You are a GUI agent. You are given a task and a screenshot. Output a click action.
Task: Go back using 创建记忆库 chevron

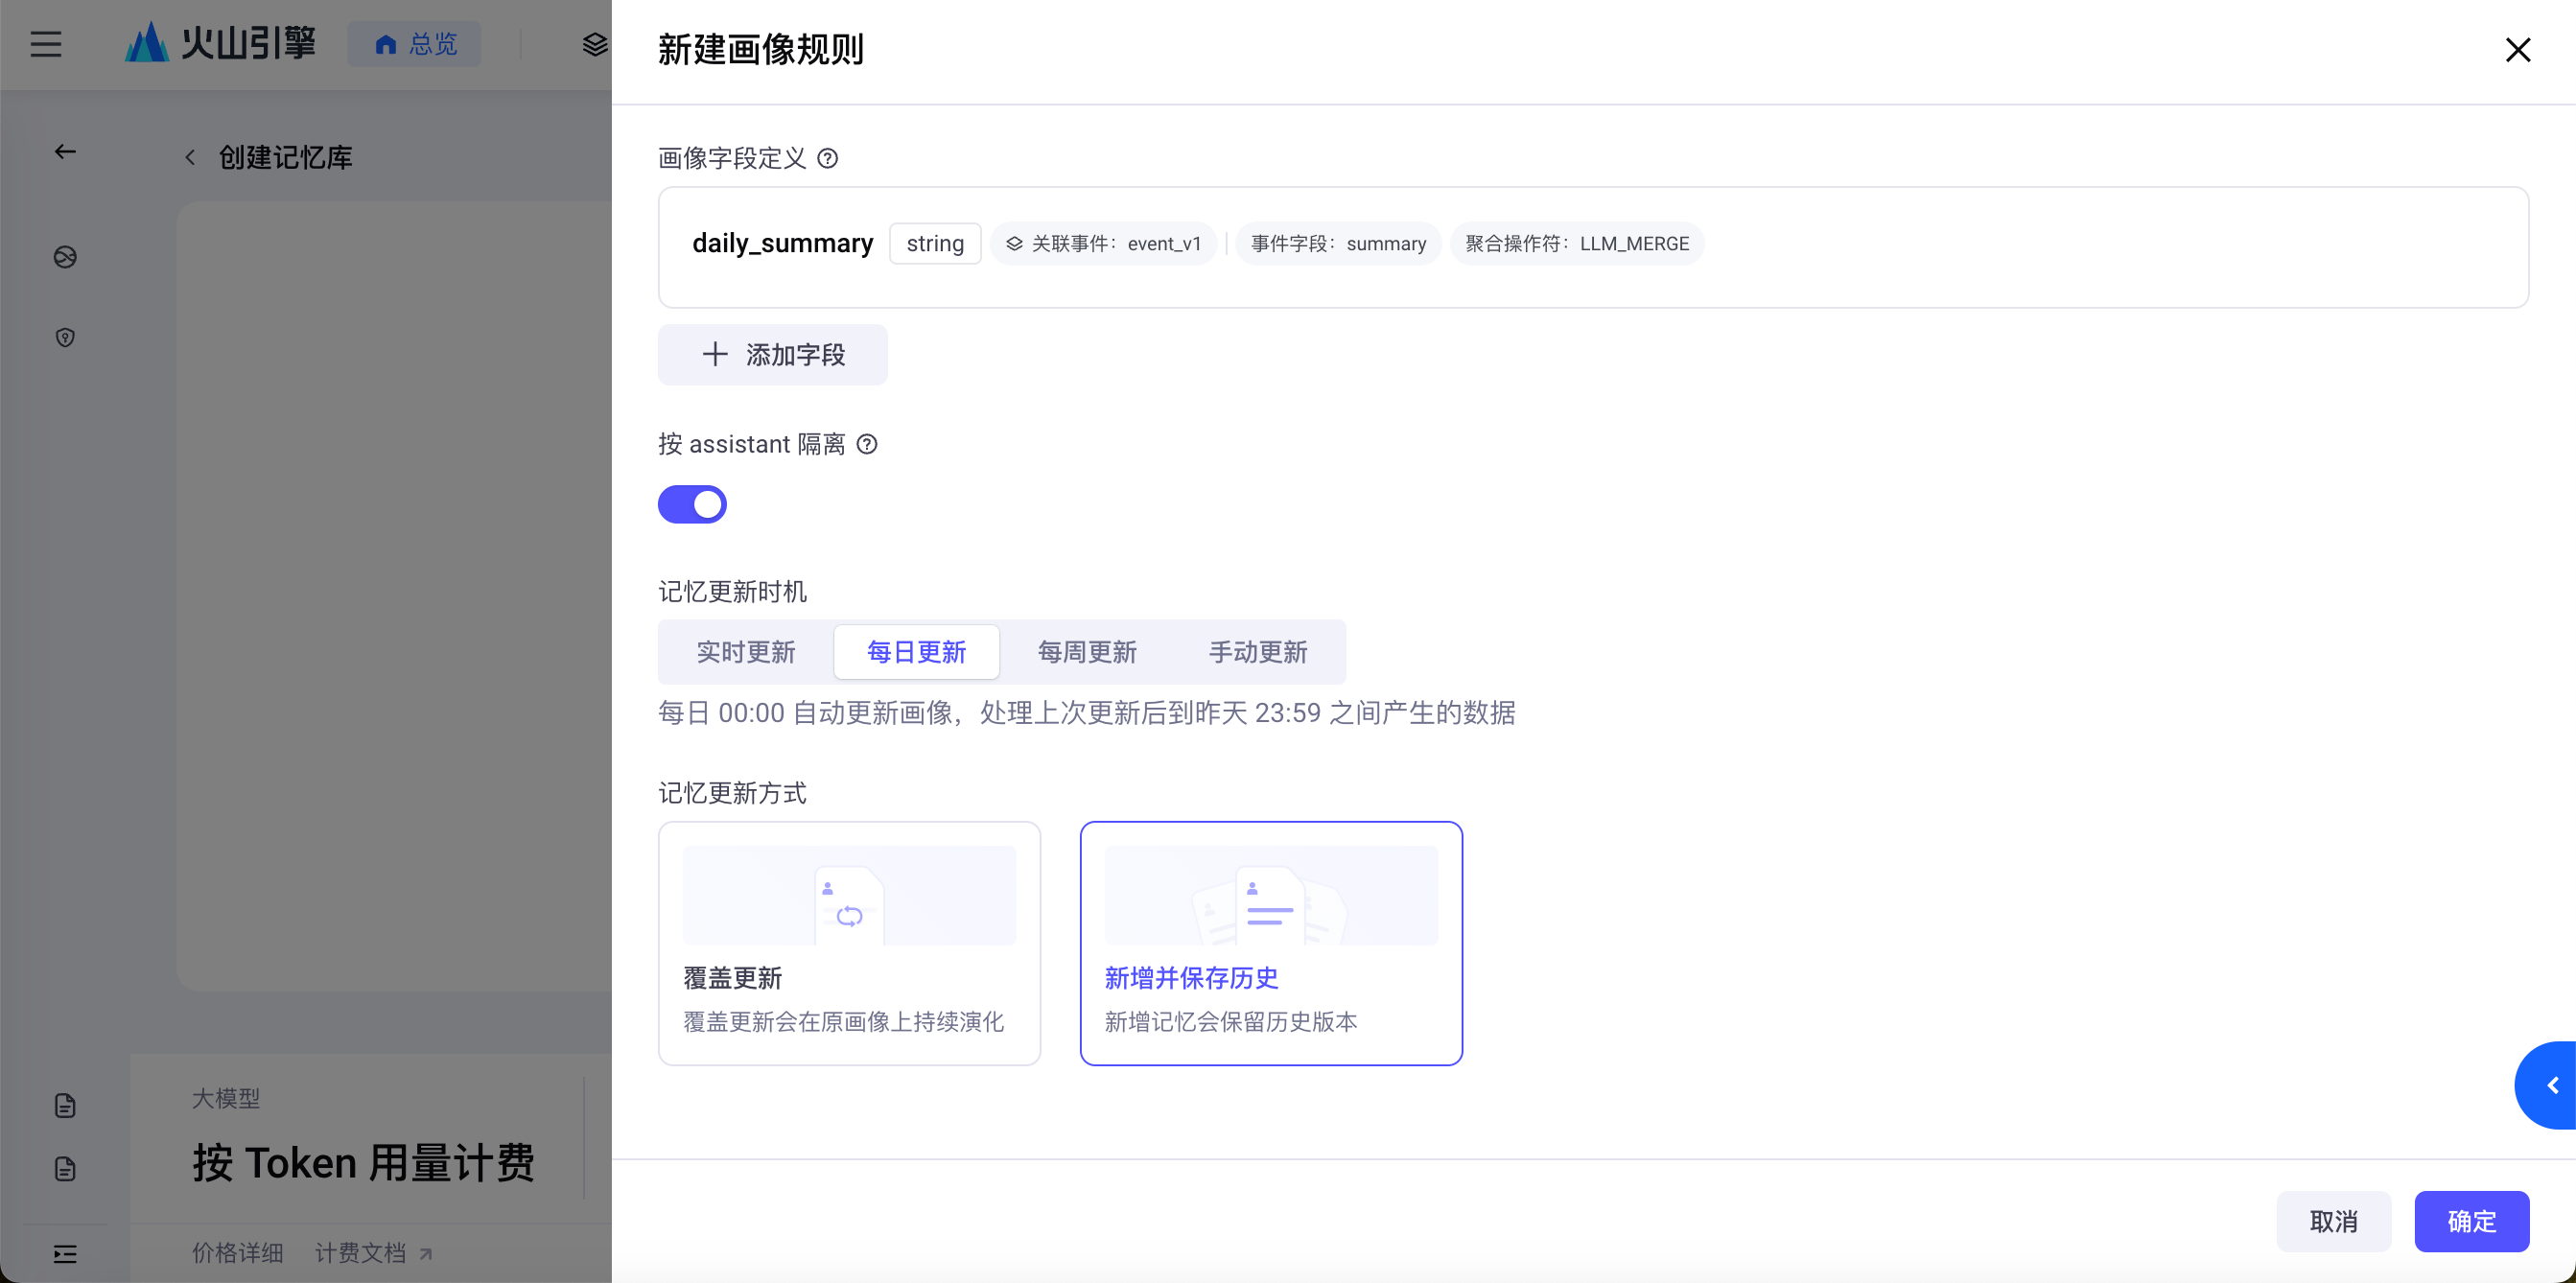coord(190,158)
